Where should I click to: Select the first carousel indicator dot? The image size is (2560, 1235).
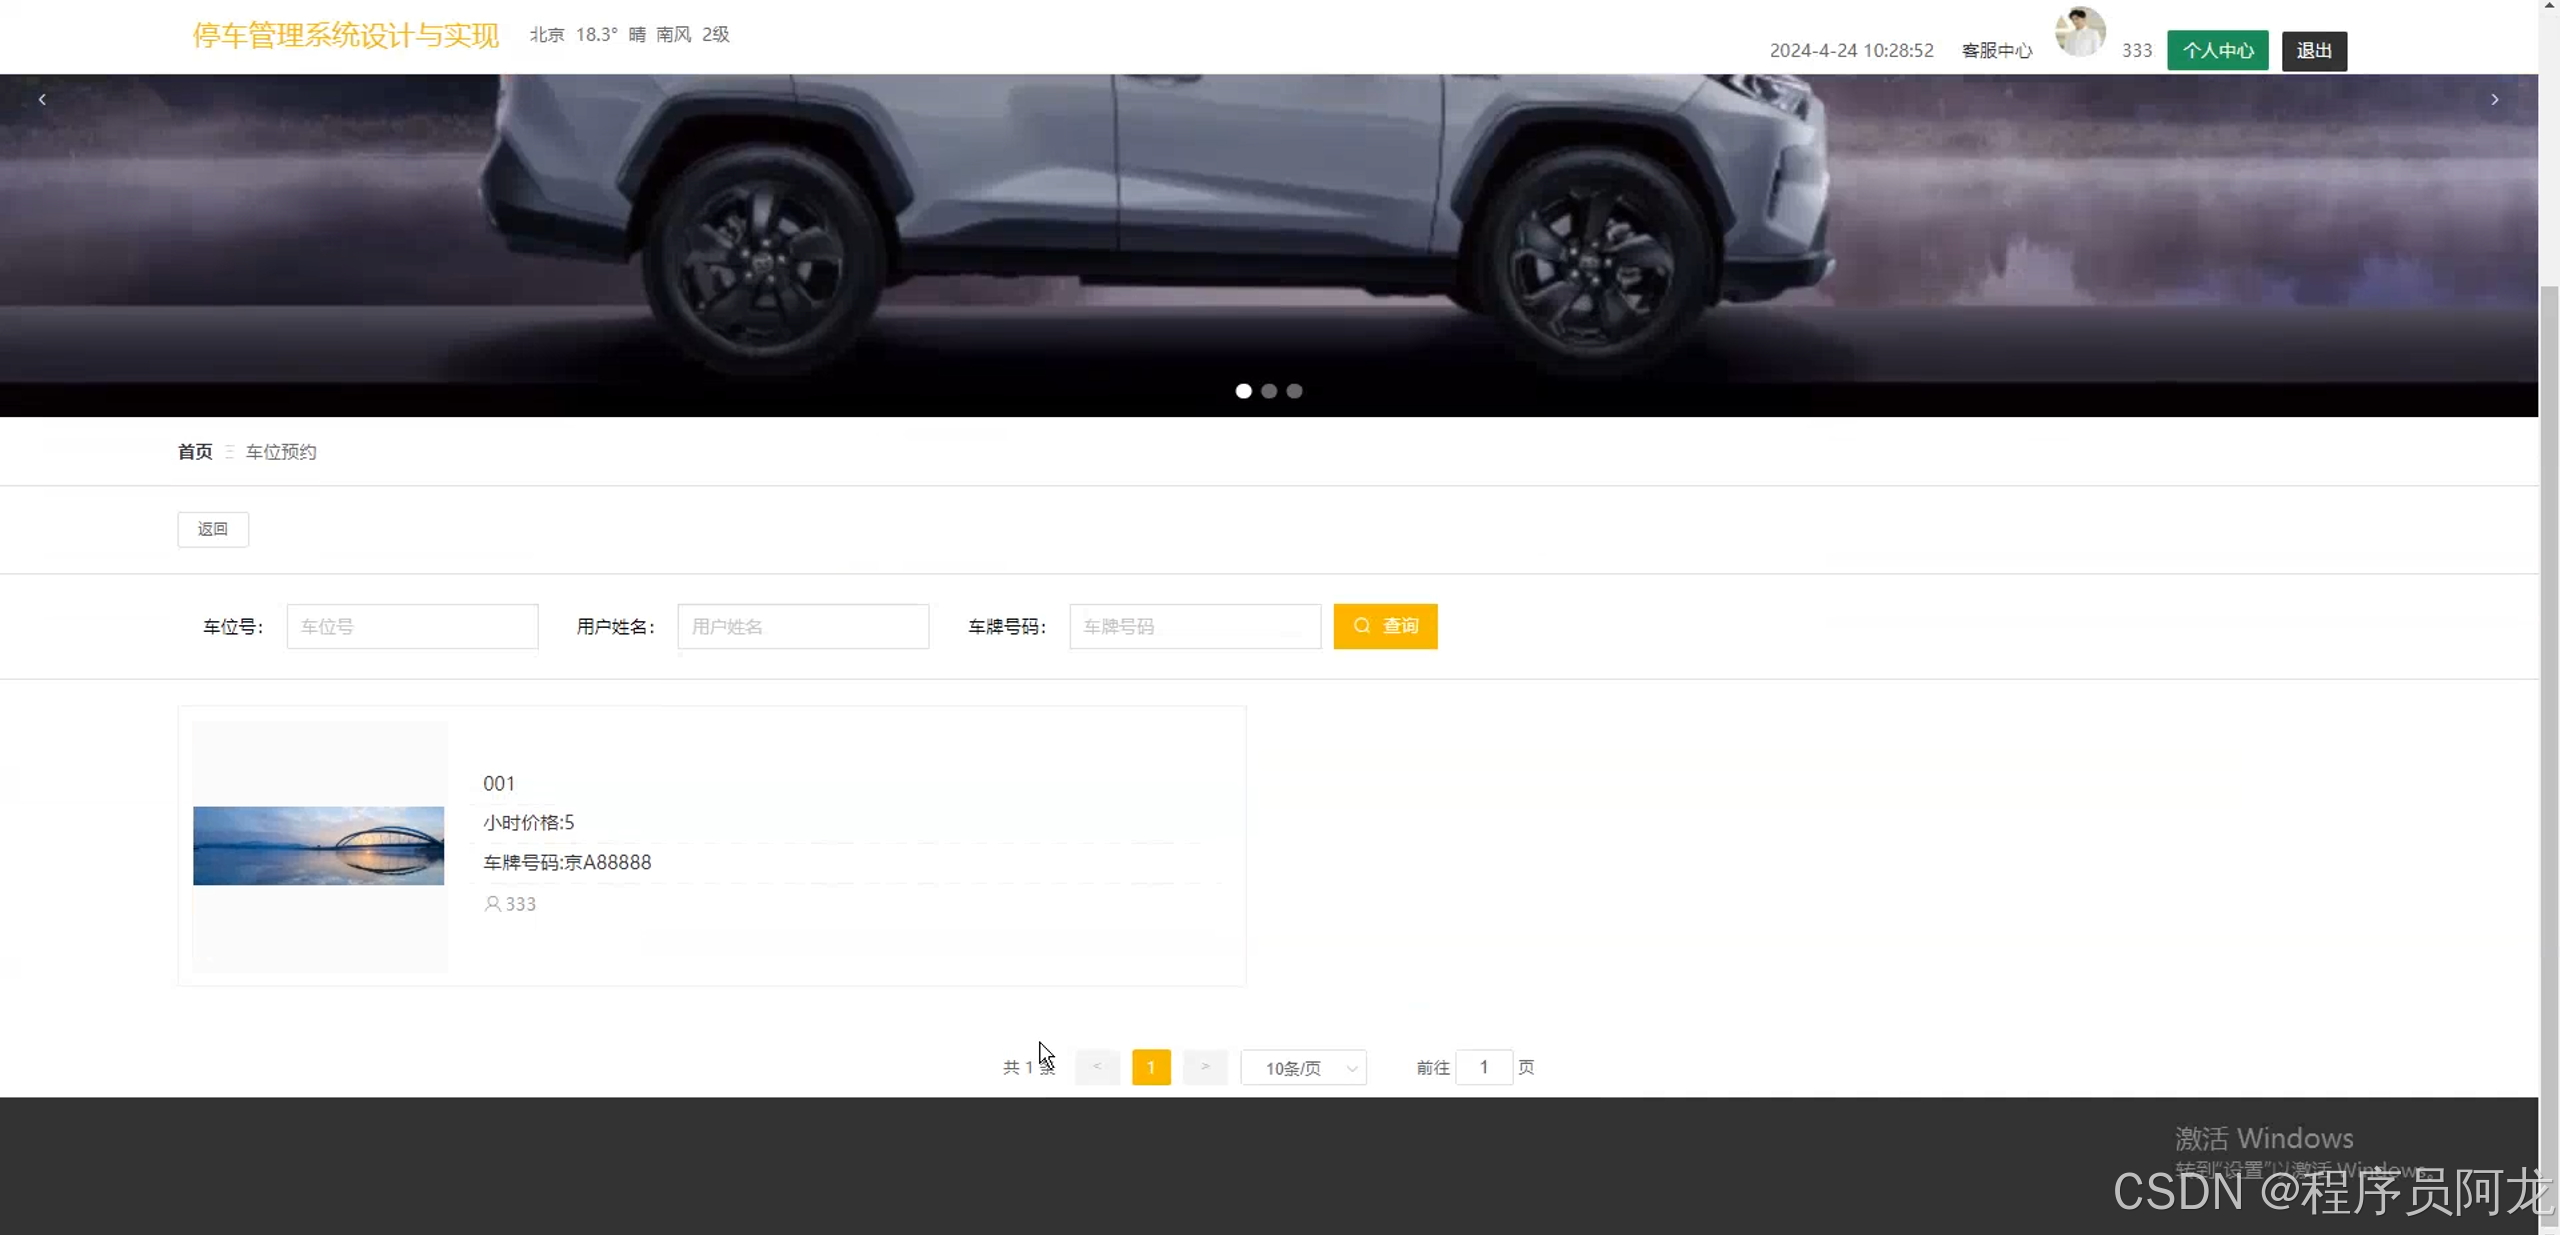(1243, 391)
